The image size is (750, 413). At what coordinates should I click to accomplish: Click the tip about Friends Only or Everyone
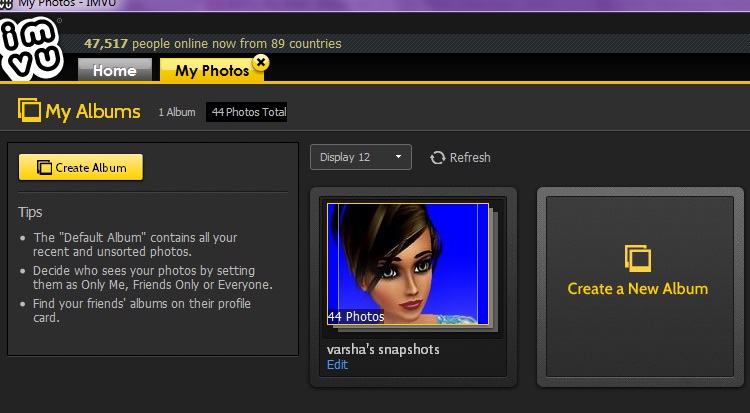tap(153, 278)
